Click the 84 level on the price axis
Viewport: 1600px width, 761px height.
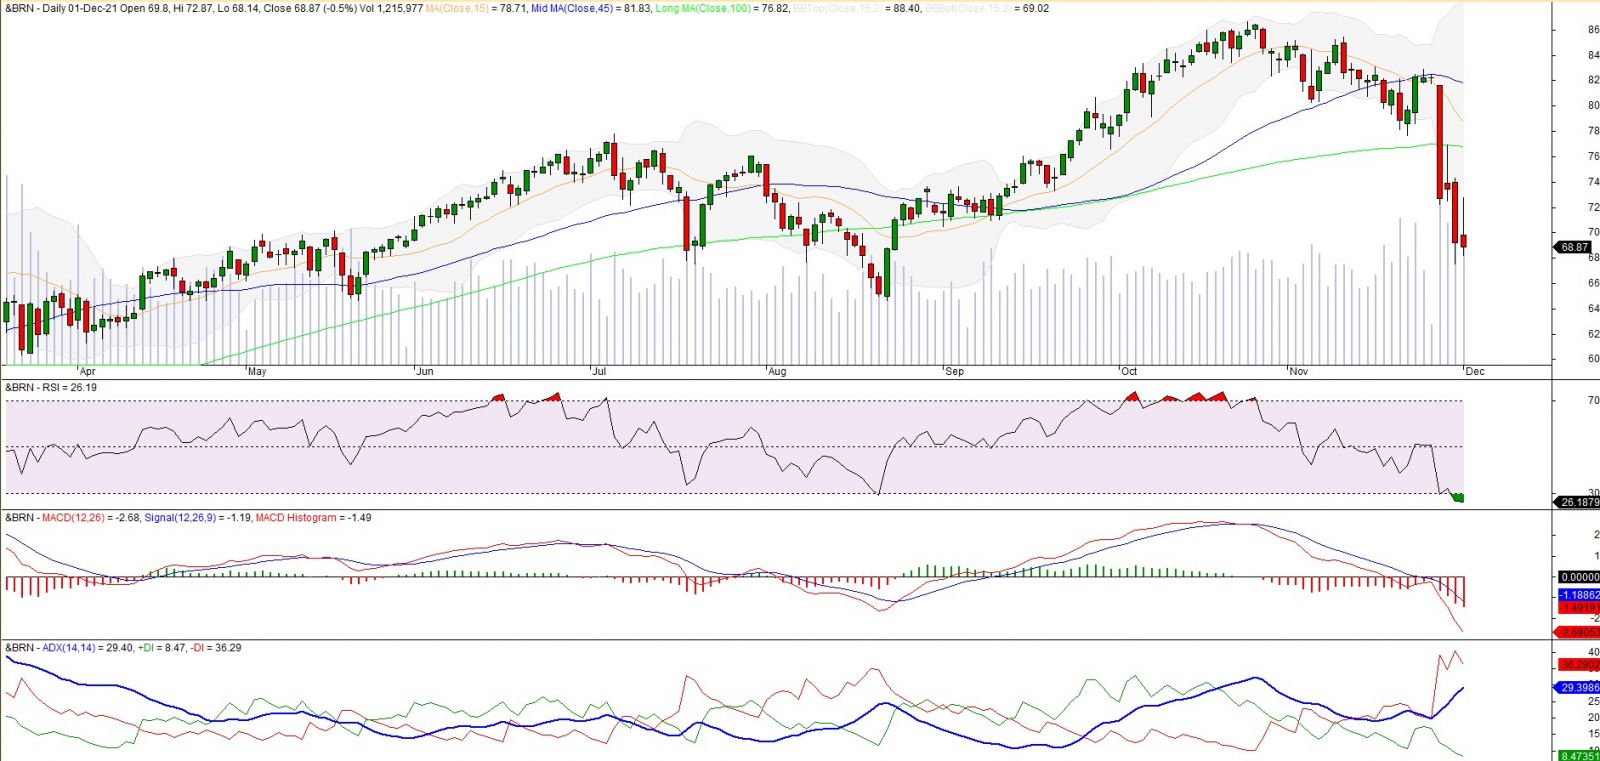[x=1593, y=55]
